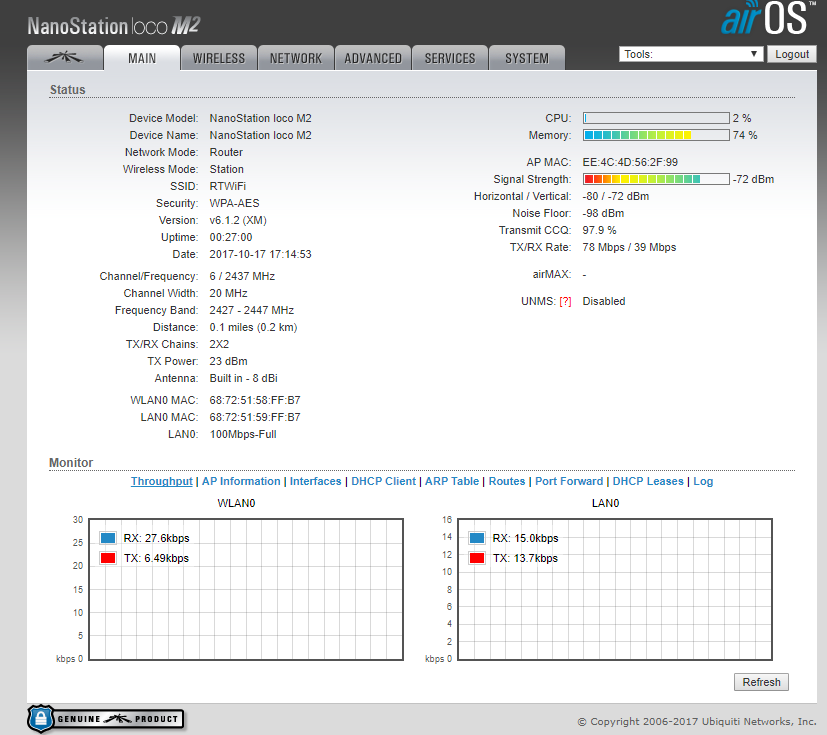Viewport: 827px width, 735px height.
Task: Click the WLAN0 RX blue legend swatch
Action: [x=108, y=538]
